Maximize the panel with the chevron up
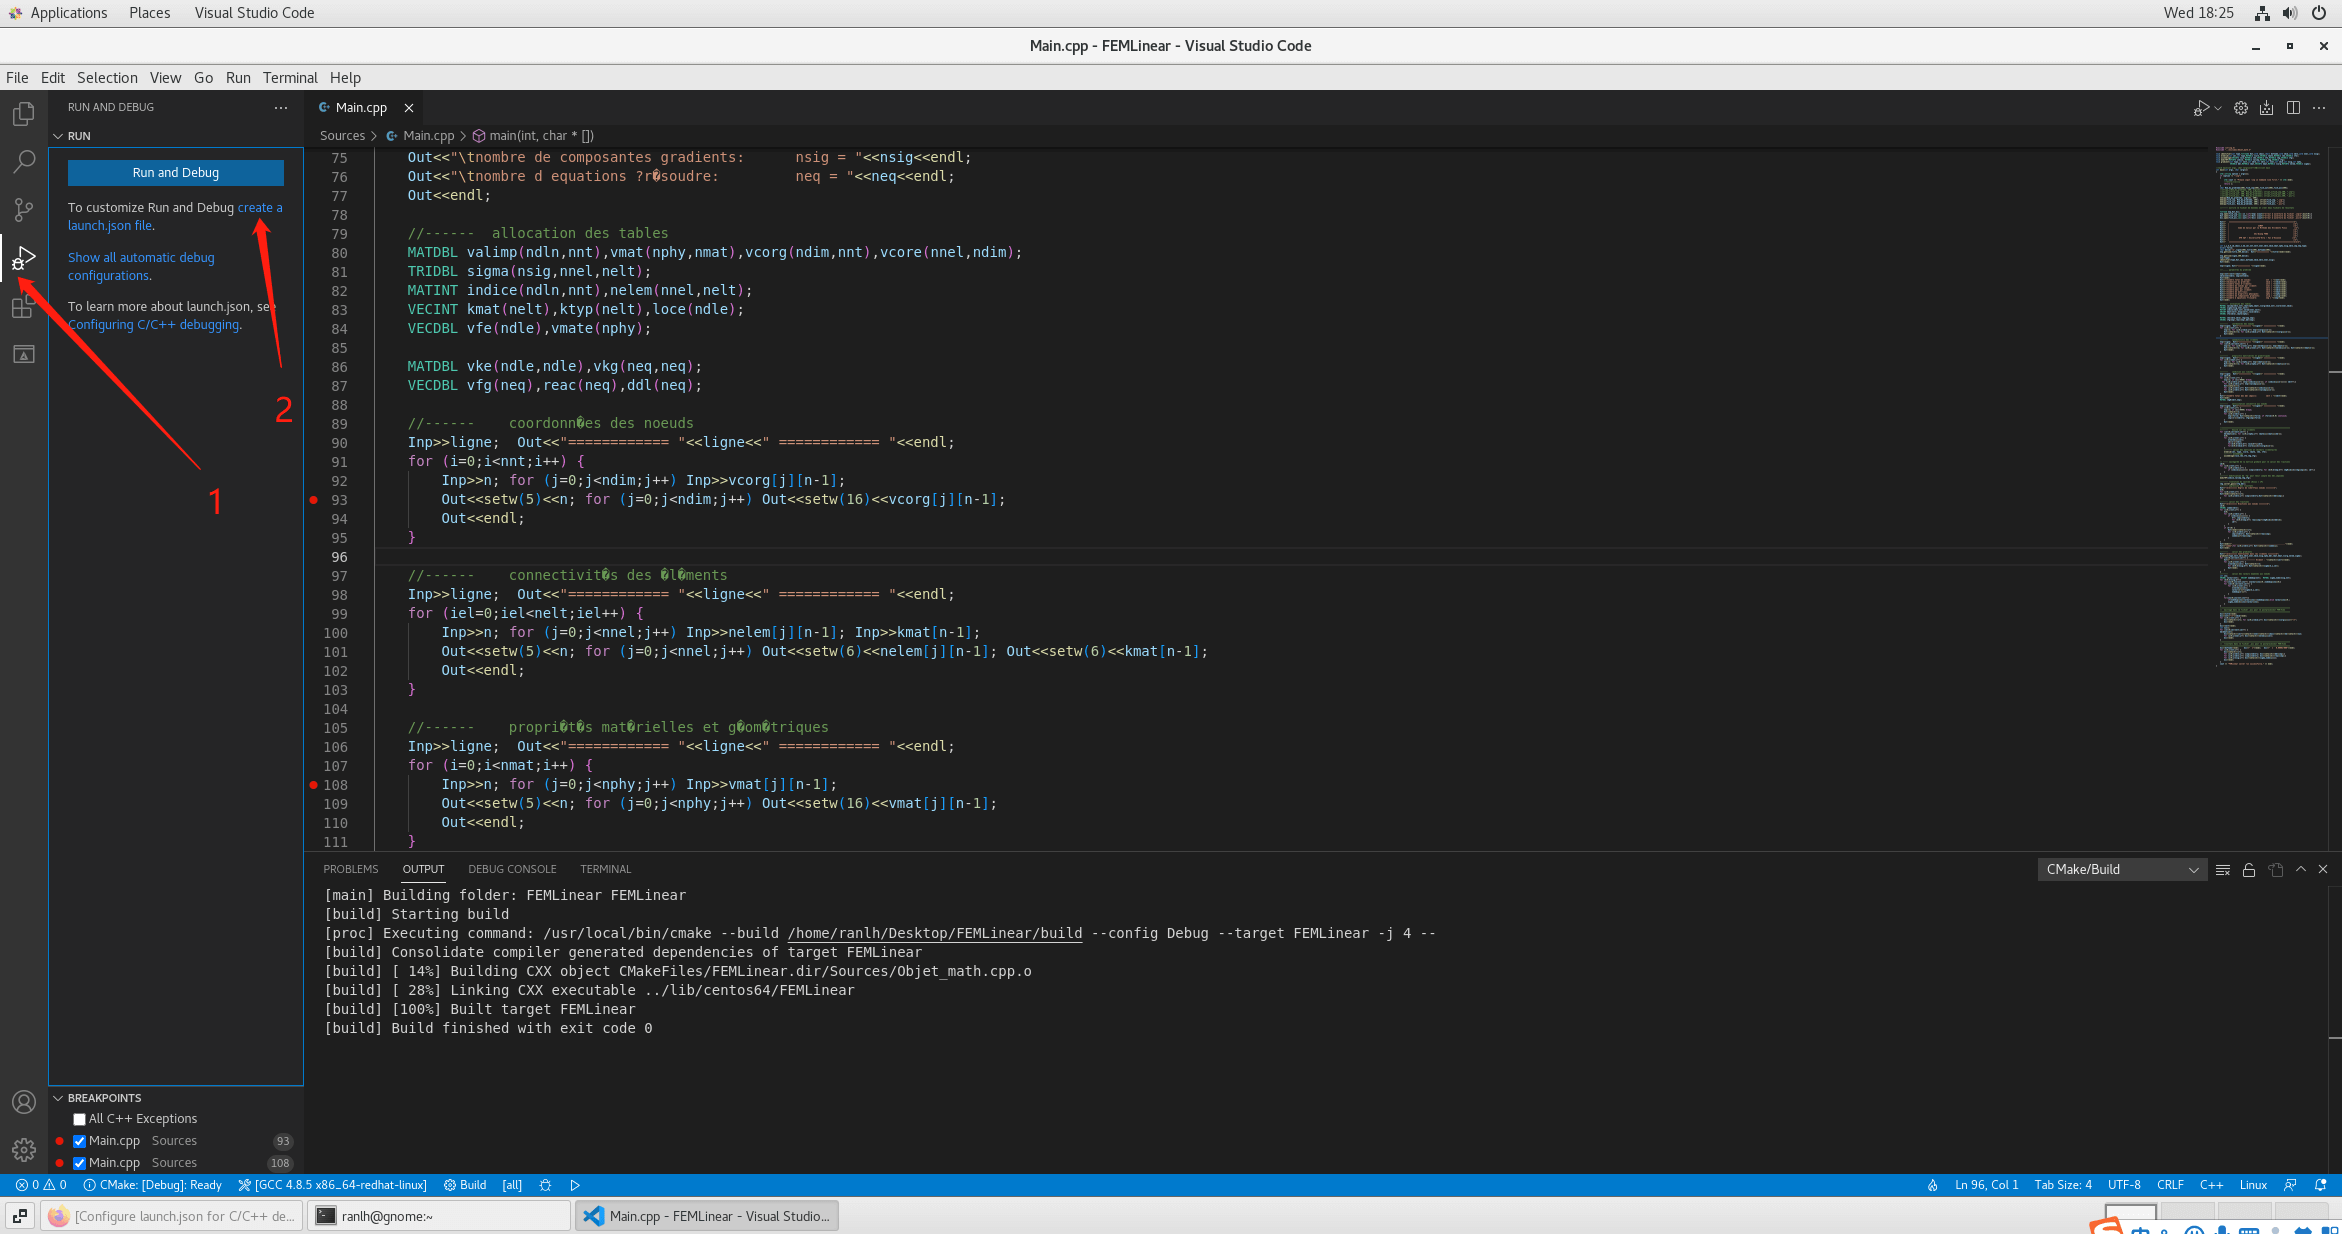This screenshot has width=2342, height=1234. tap(2301, 870)
